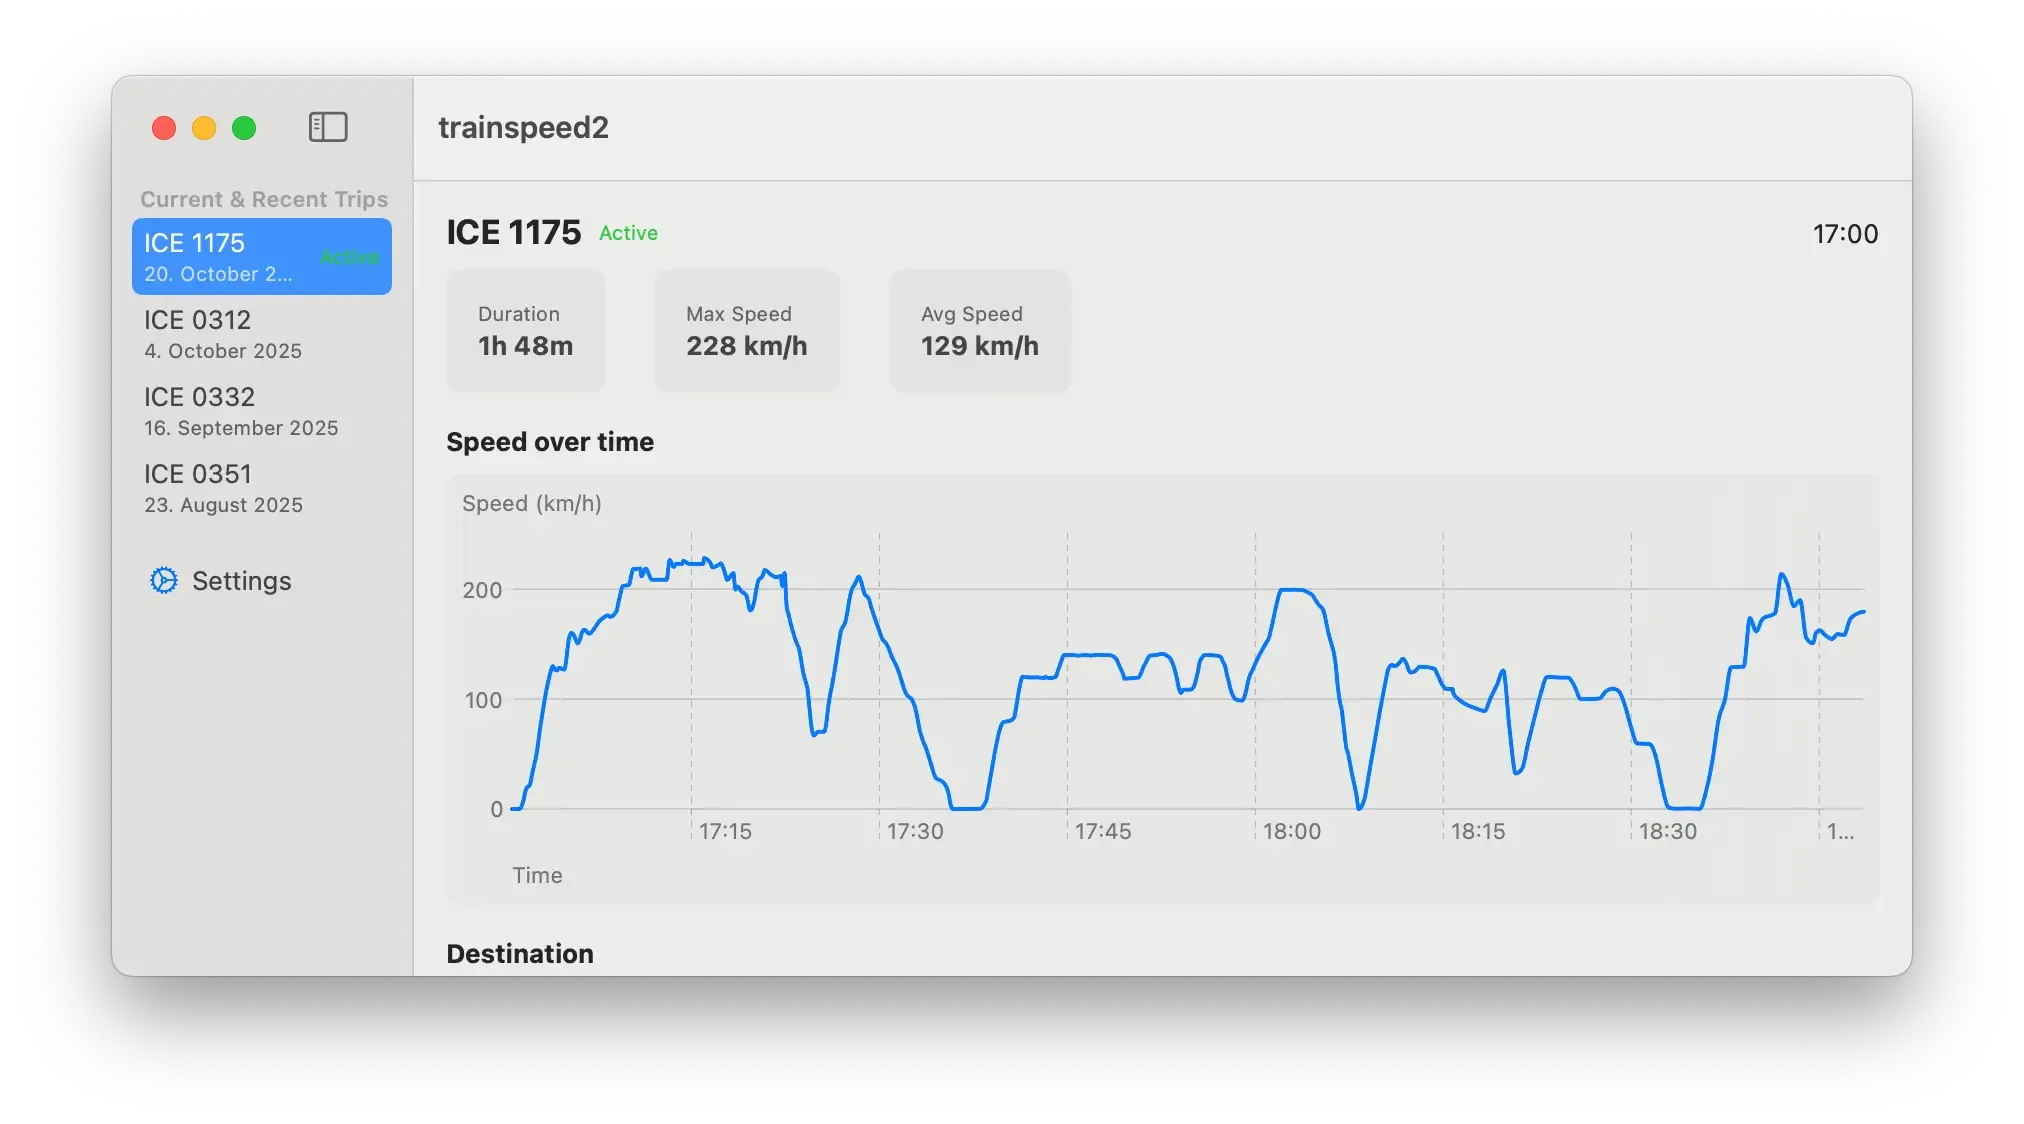Open the ICE 1175 trip heading
Image resolution: width=2024 pixels, height=1124 pixels.
[514, 231]
